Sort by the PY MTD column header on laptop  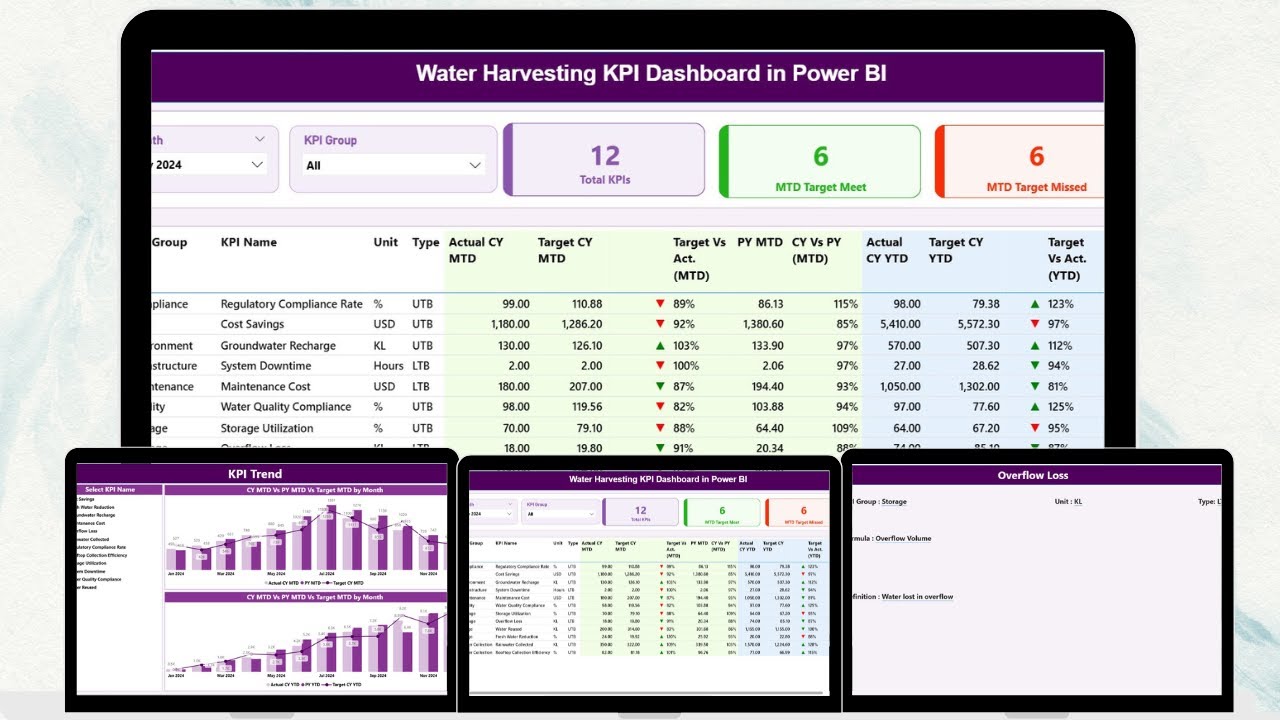click(x=760, y=242)
